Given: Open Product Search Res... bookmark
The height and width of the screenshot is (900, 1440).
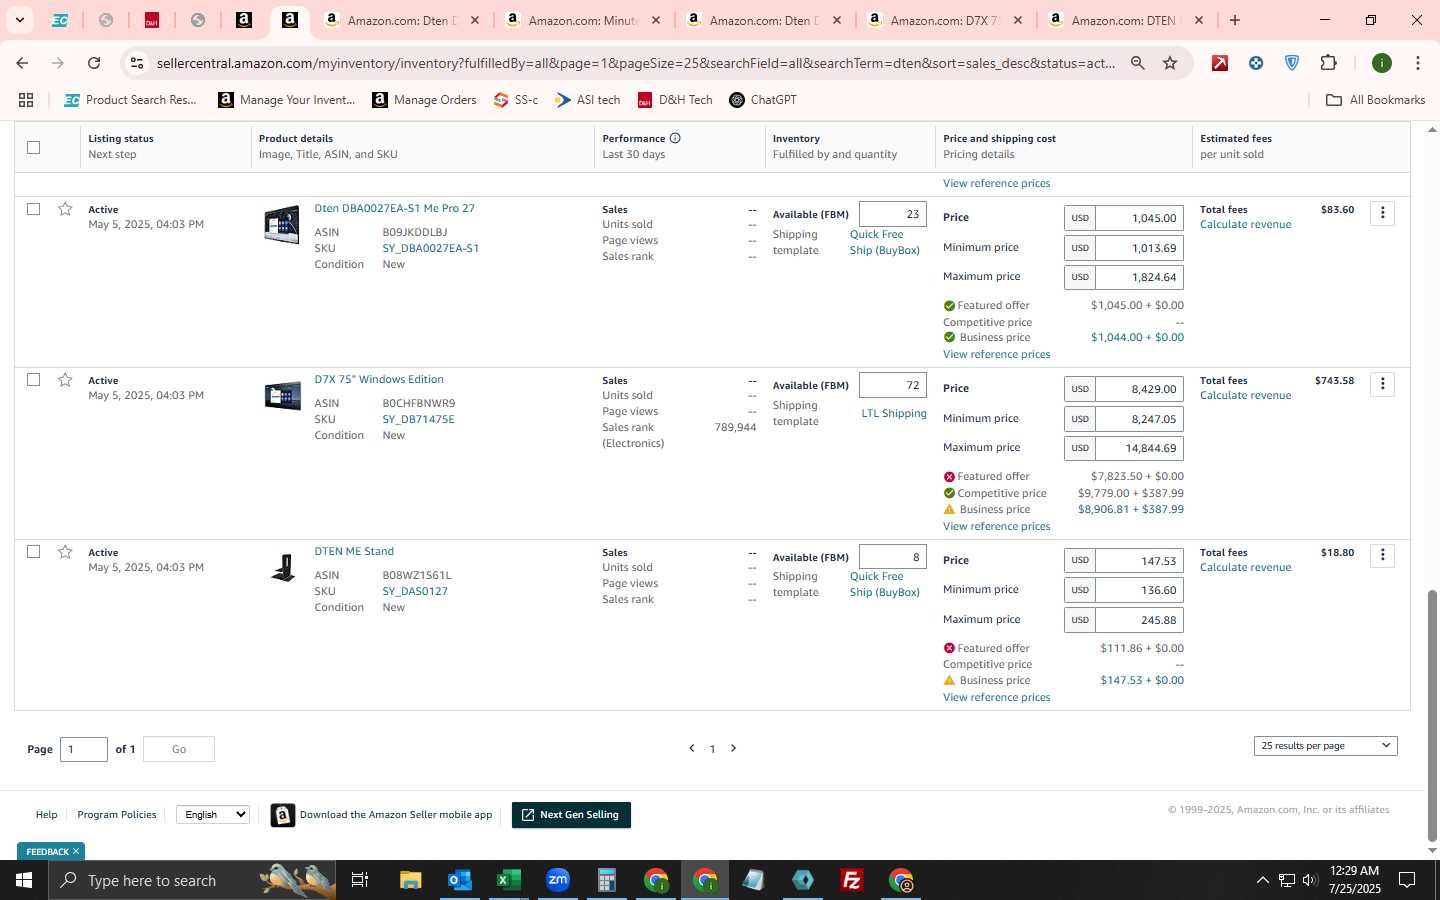Looking at the screenshot, I should 130,100.
